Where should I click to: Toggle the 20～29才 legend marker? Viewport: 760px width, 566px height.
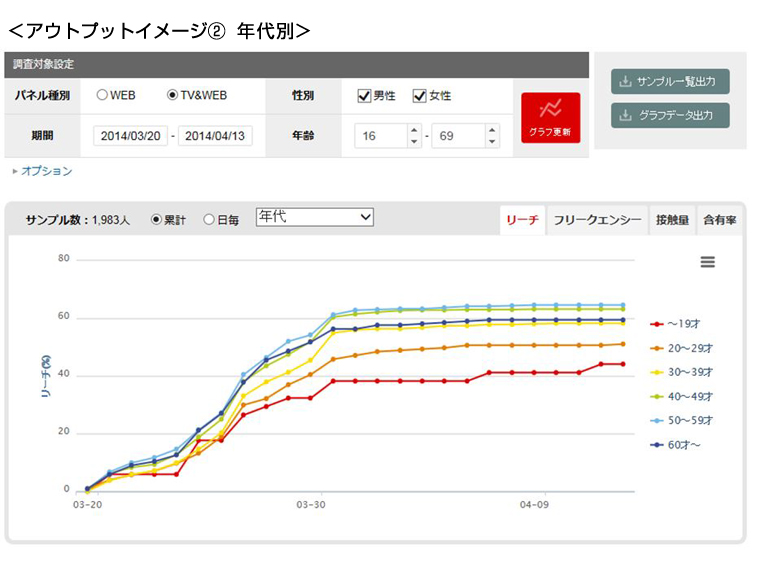(x=657, y=348)
